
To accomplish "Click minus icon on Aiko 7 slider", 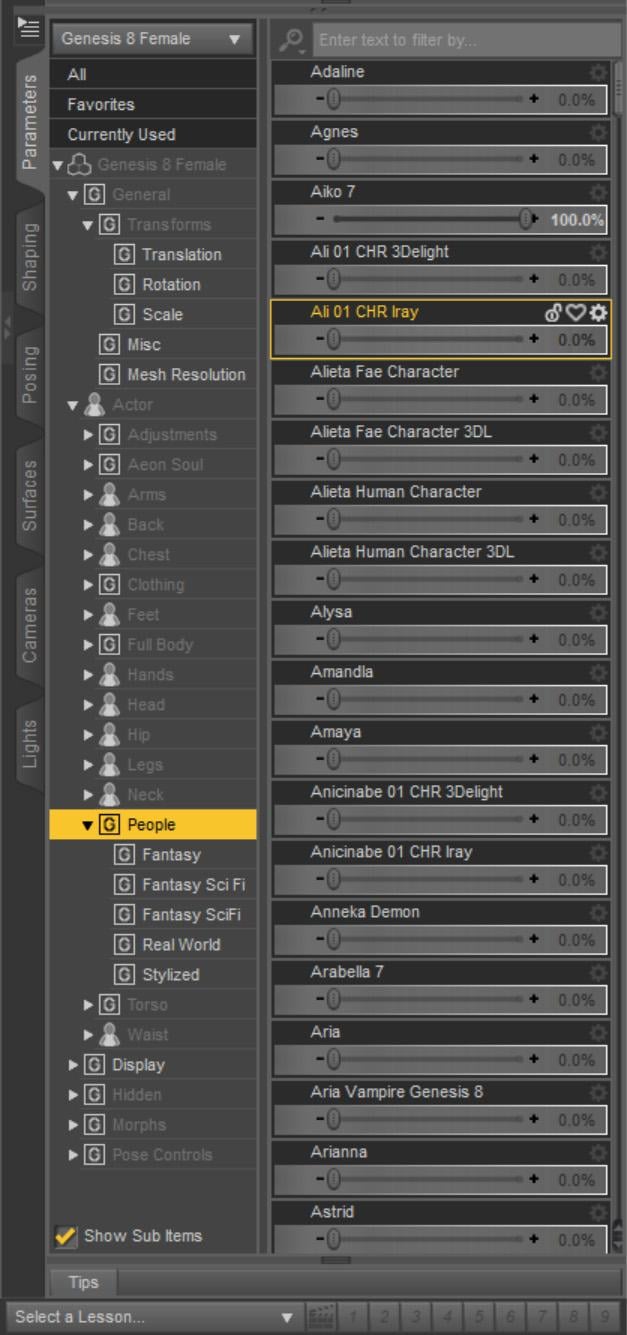I will (x=320, y=219).
